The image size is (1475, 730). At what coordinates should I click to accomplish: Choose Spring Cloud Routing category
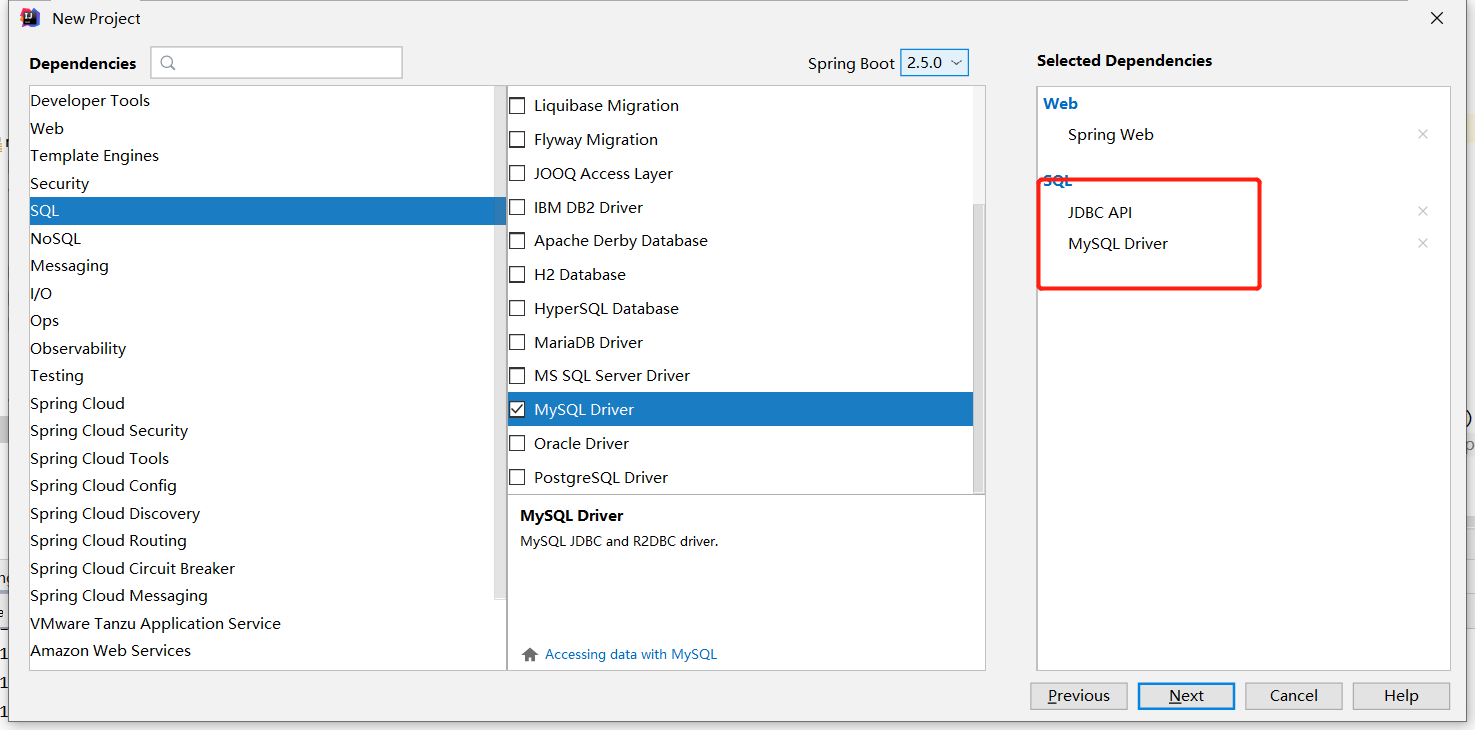coord(262,541)
